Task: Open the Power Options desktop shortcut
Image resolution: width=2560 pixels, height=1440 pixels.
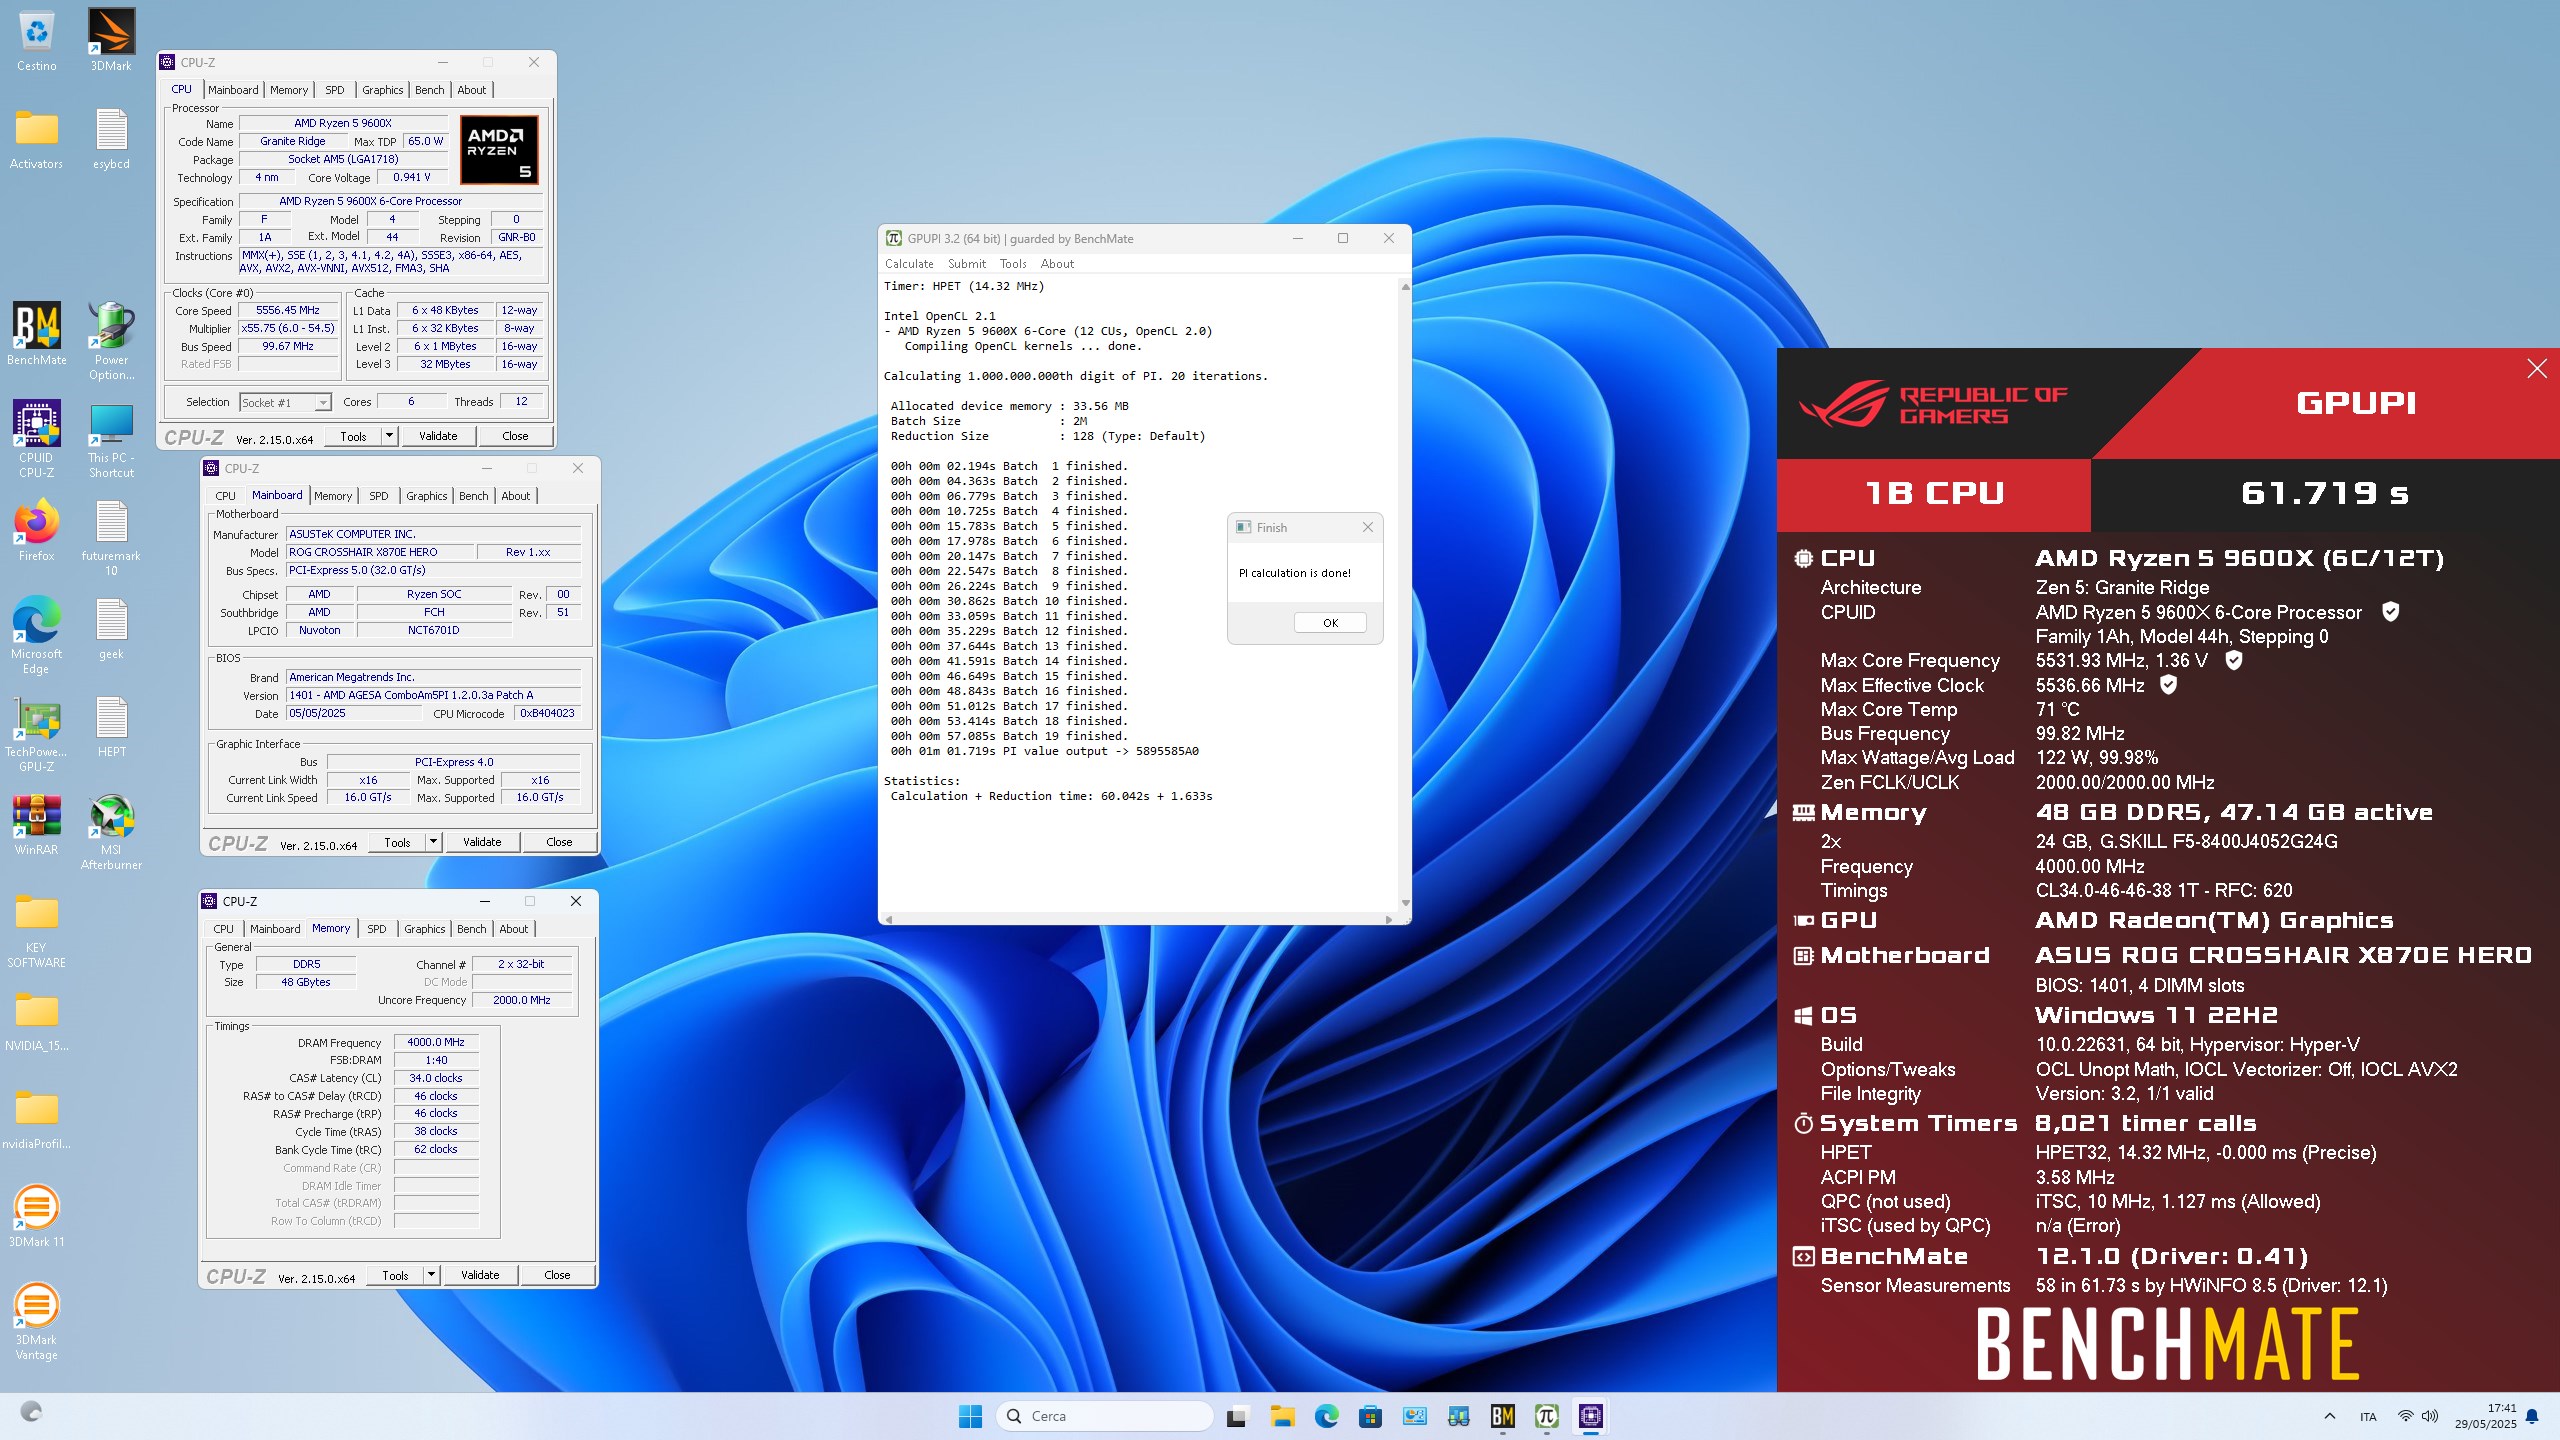Action: click(x=111, y=341)
